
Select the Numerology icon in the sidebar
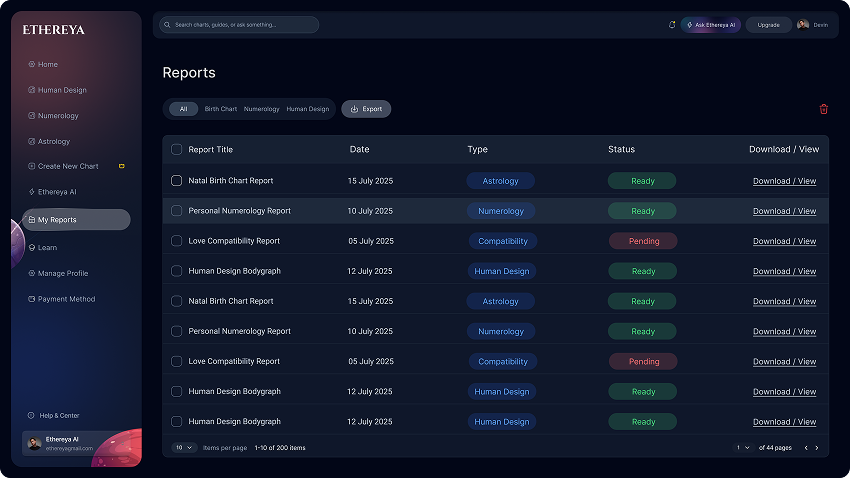coord(31,115)
